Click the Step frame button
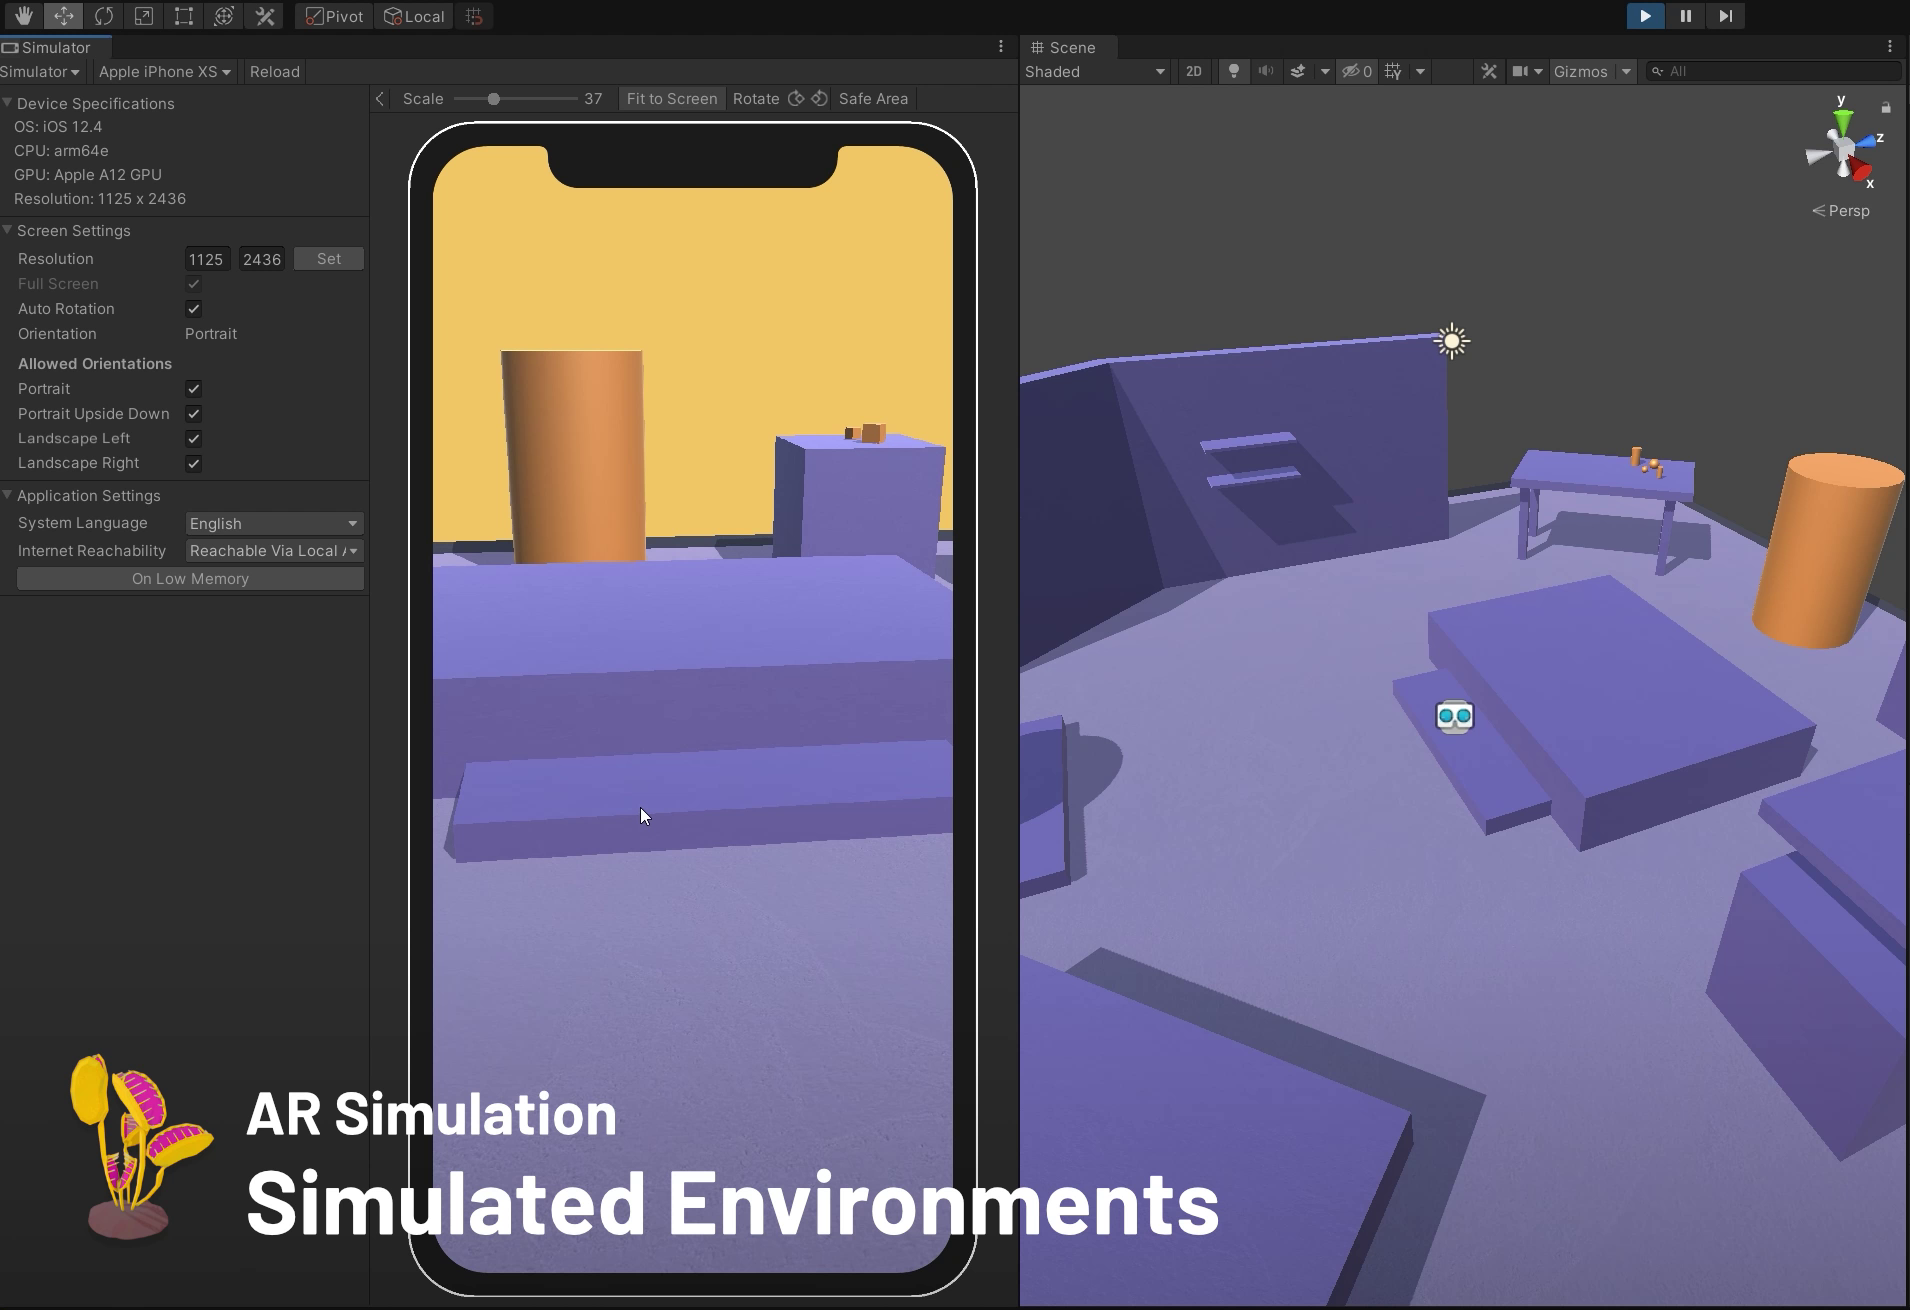 [x=1725, y=16]
